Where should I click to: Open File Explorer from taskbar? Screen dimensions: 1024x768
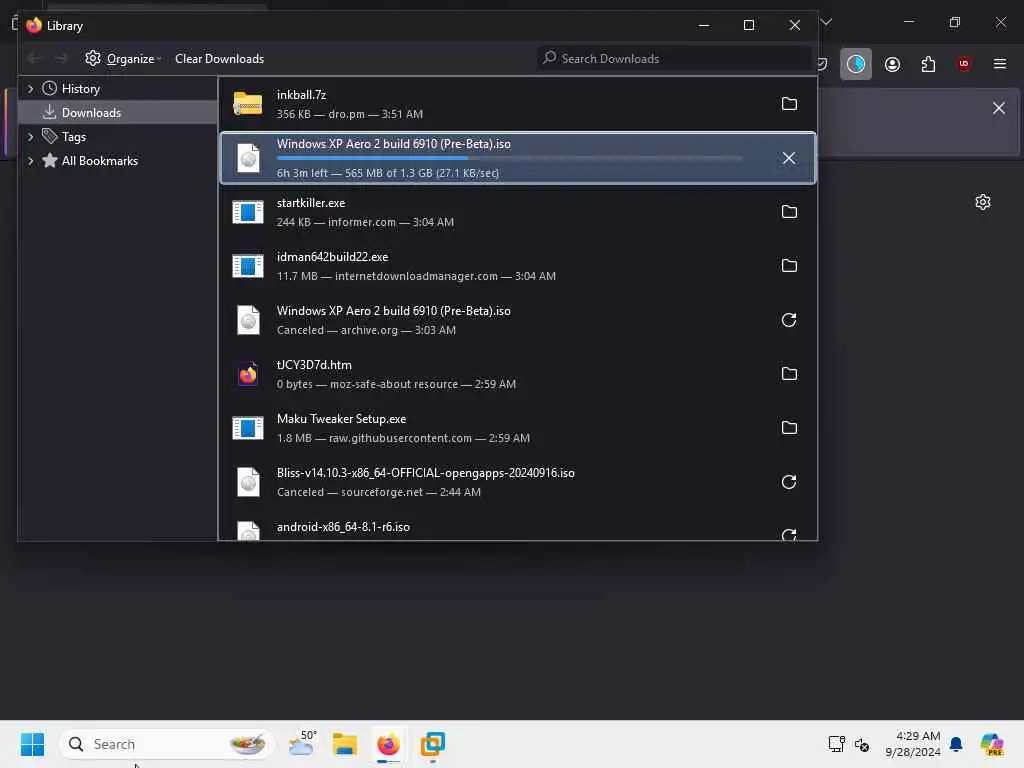coord(344,744)
